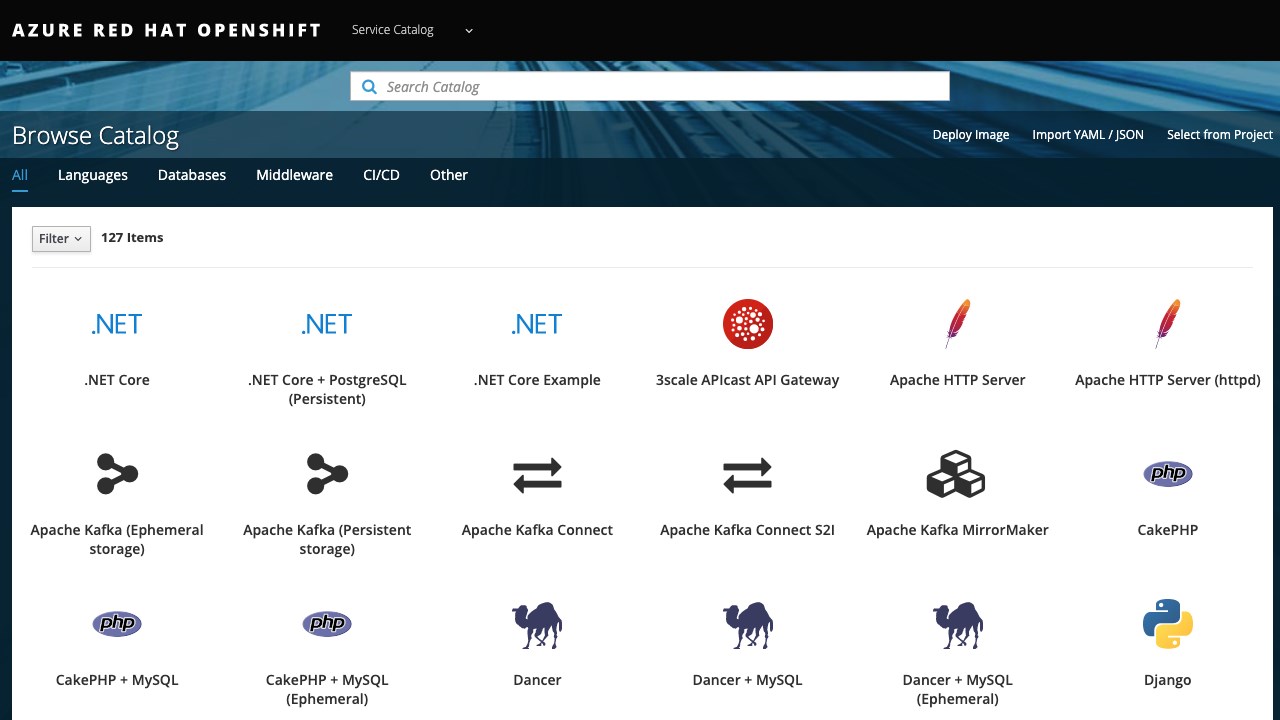1280x720 pixels.
Task: Switch to the All tab
Action: (x=20, y=175)
